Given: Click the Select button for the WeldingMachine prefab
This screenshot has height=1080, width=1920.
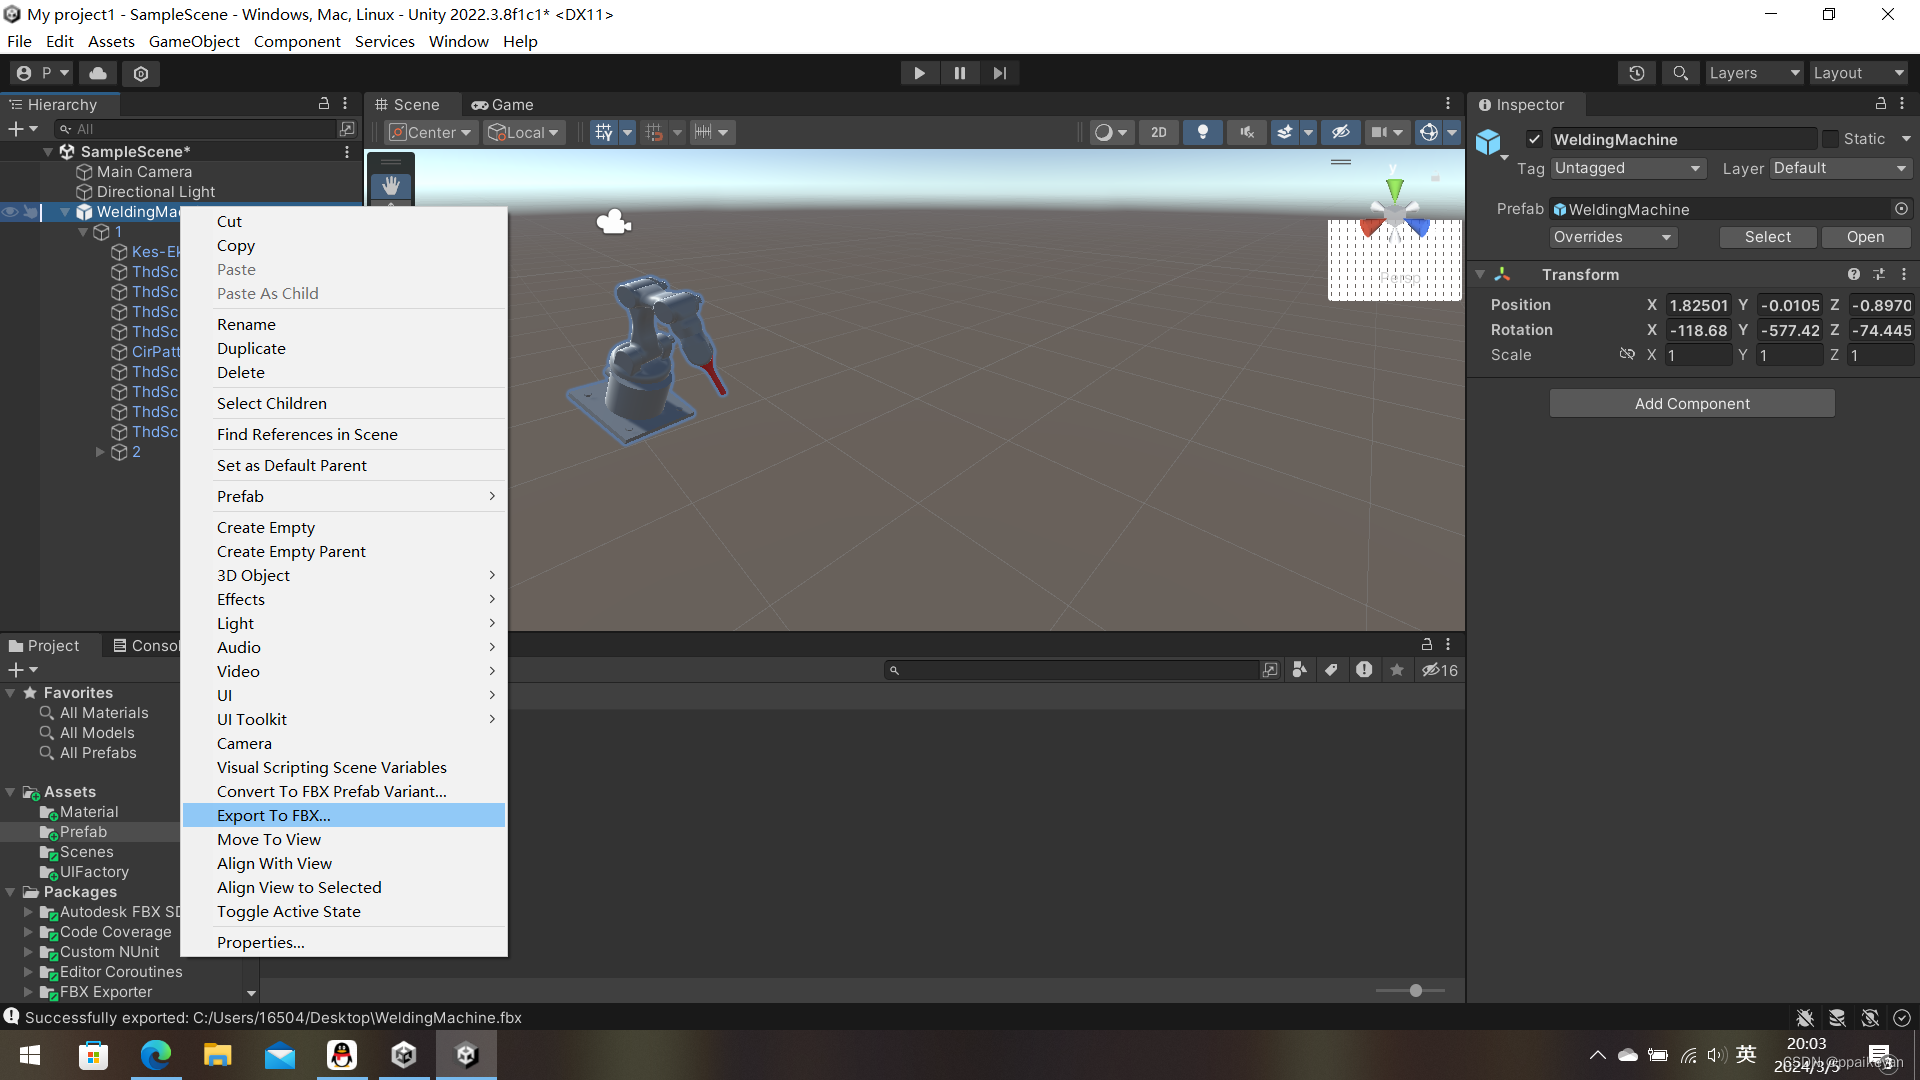Looking at the screenshot, I should [1768, 237].
